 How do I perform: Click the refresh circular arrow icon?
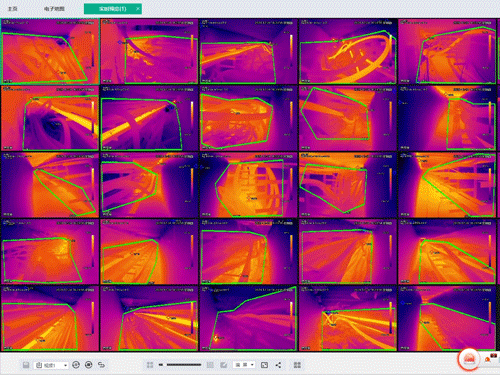[x=76, y=365]
